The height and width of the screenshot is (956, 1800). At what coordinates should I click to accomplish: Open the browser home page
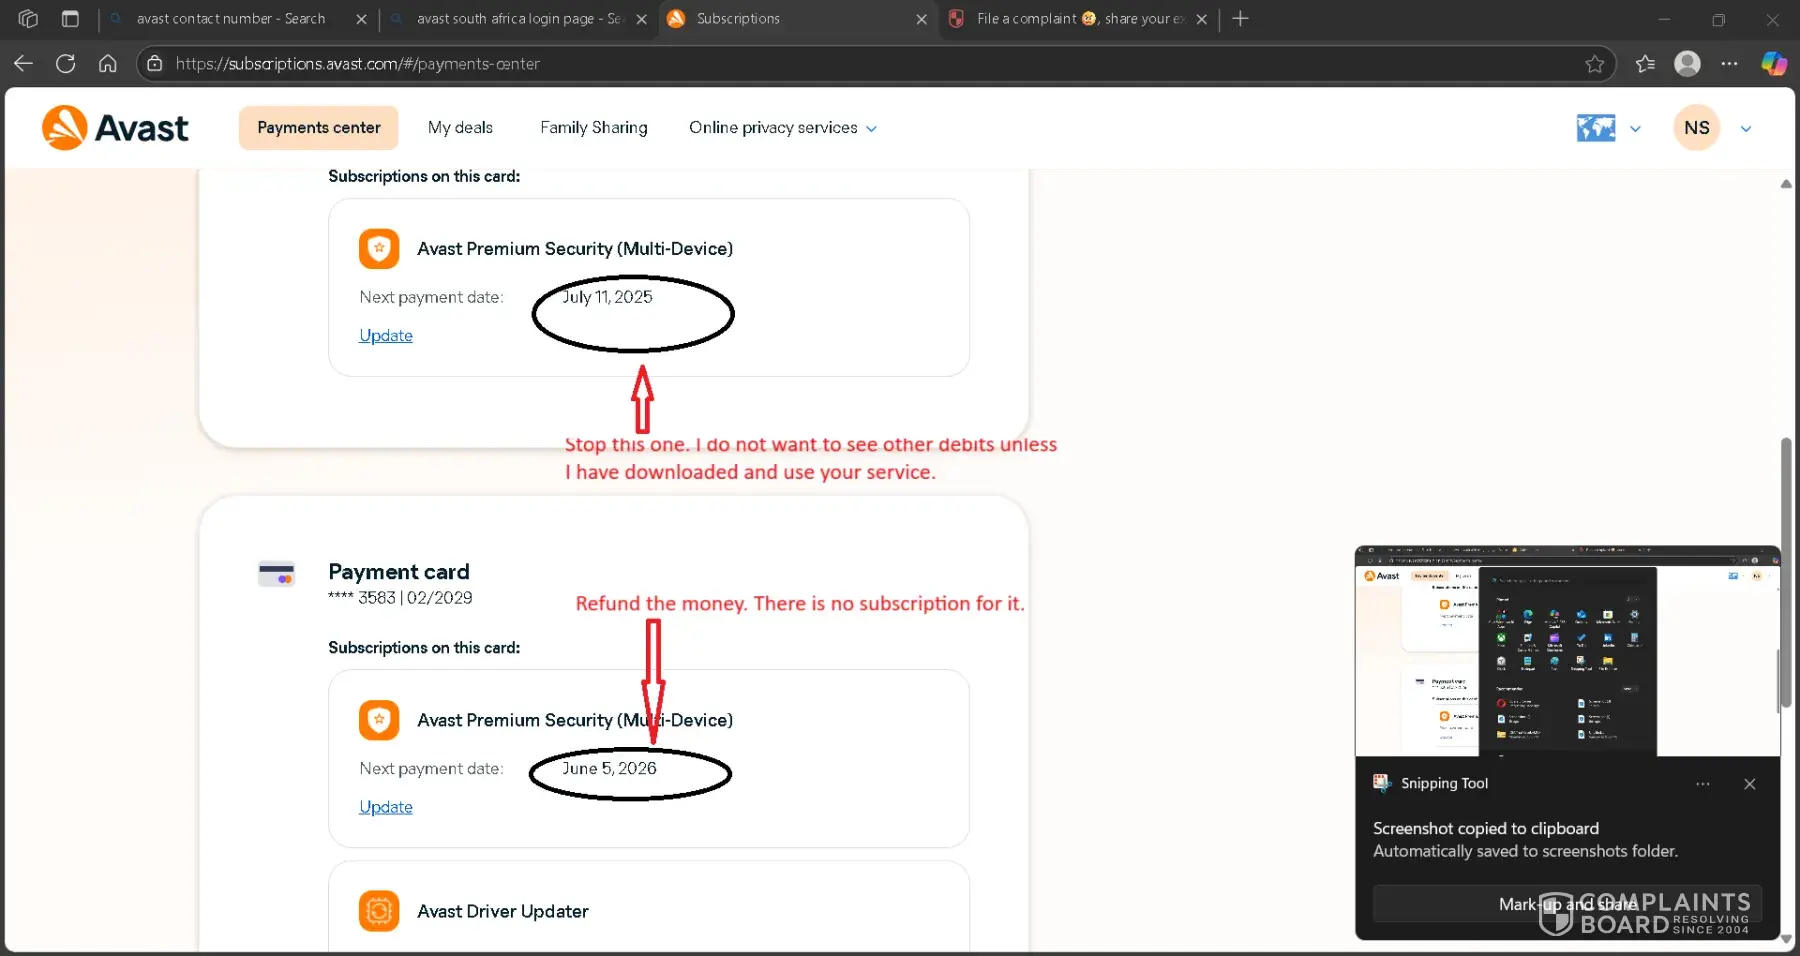[108, 64]
